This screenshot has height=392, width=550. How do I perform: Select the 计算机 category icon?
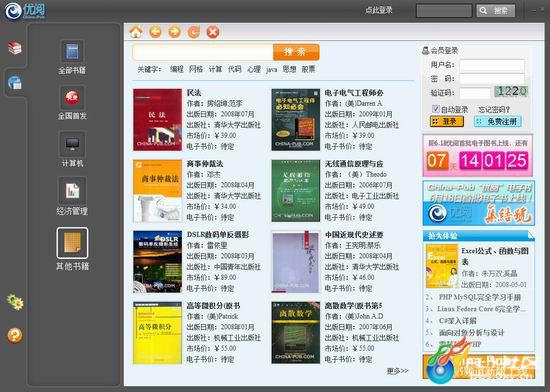pyautogui.click(x=72, y=144)
